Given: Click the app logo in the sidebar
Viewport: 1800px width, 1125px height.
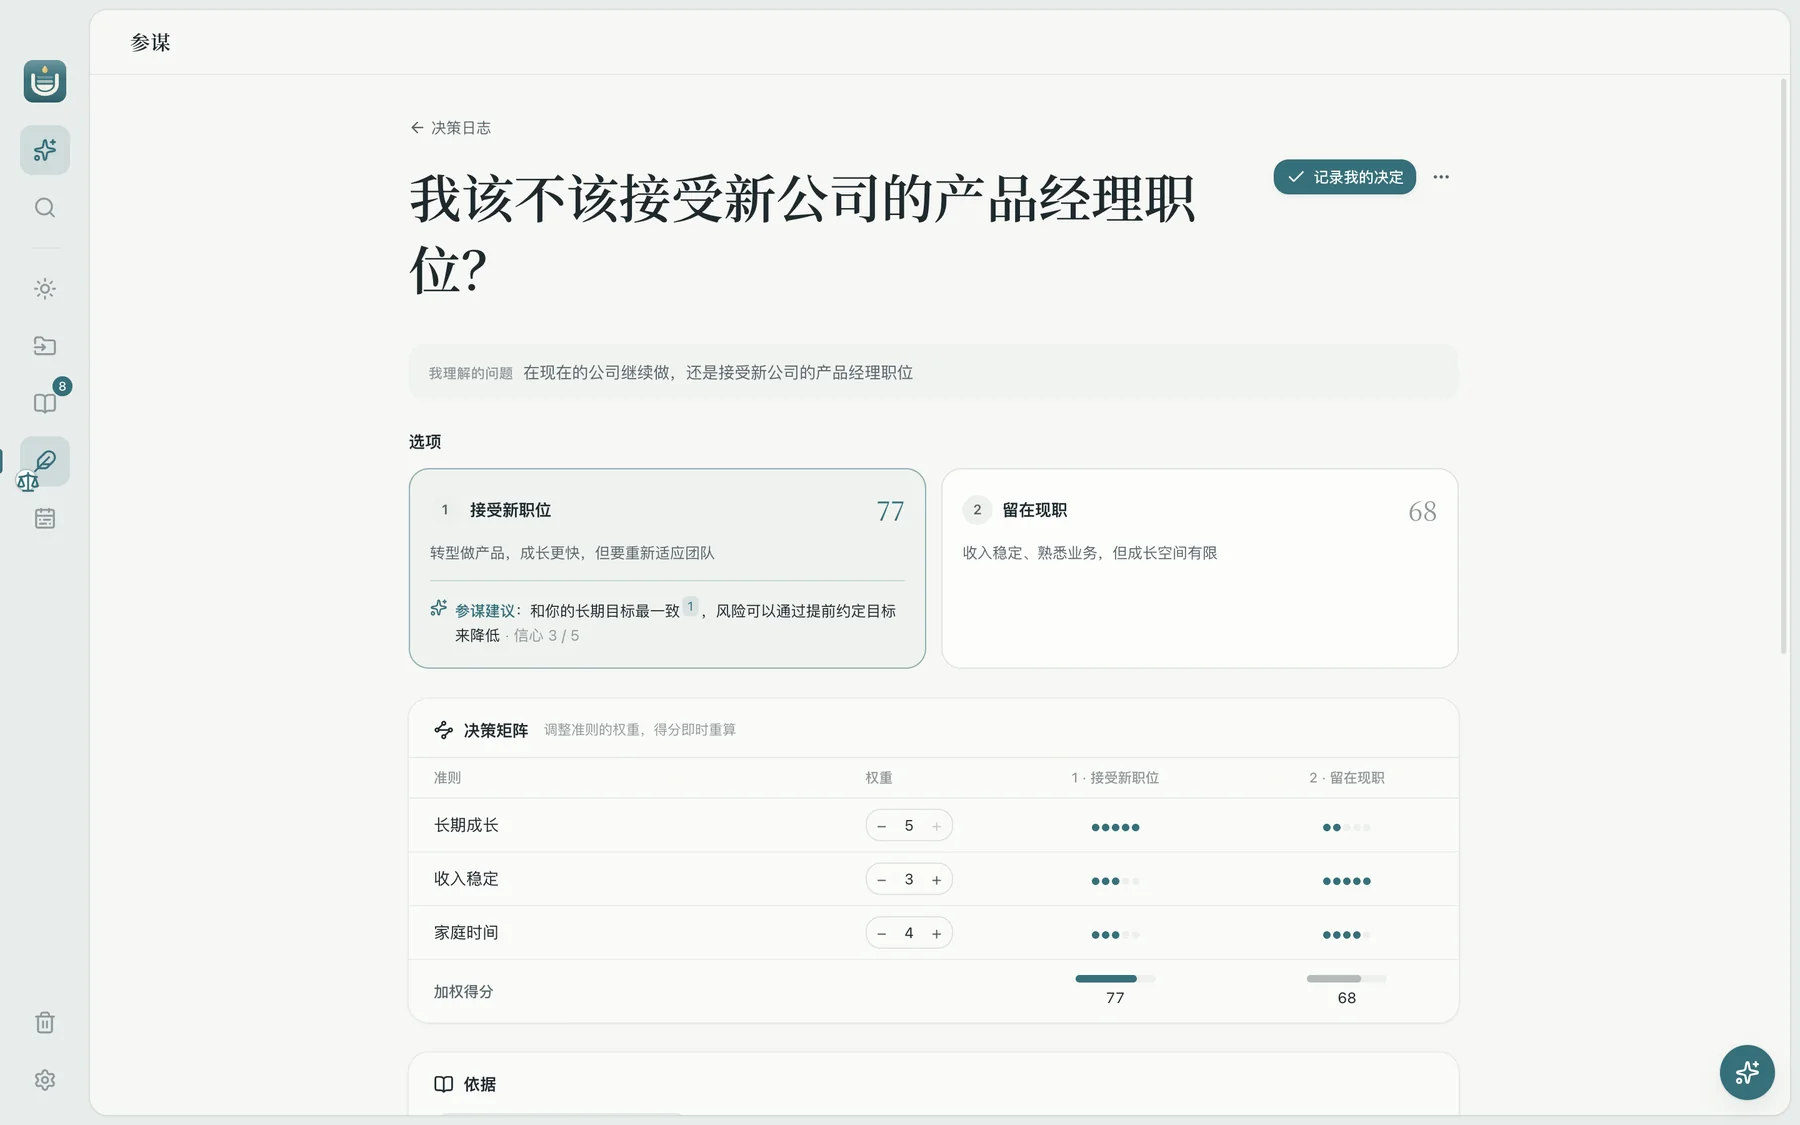Looking at the screenshot, I should (45, 81).
